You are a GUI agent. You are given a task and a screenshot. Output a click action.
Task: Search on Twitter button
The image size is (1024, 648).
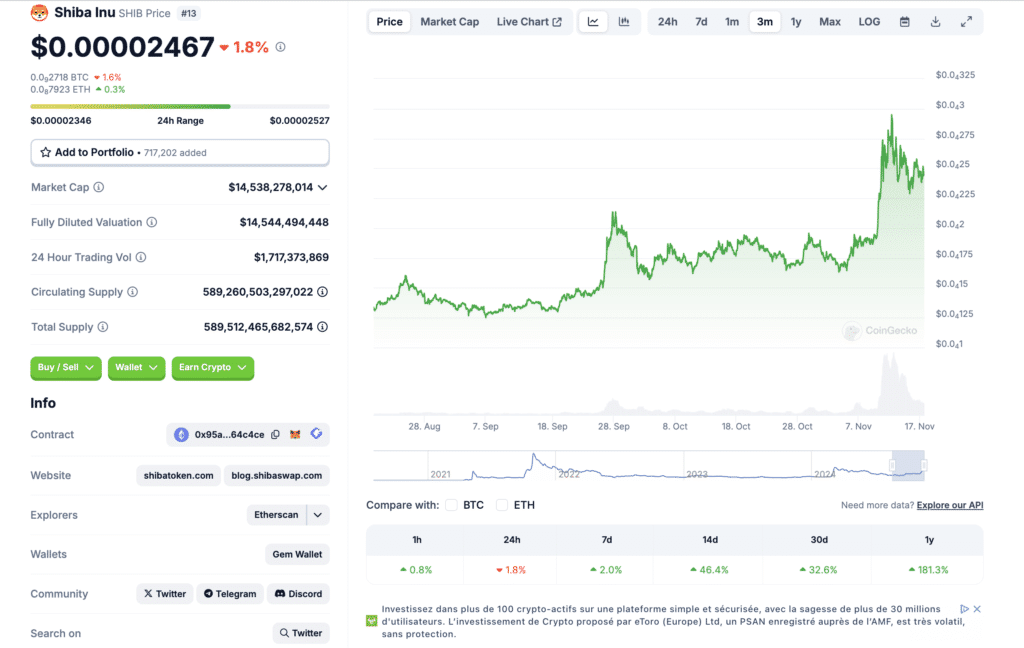(x=301, y=633)
